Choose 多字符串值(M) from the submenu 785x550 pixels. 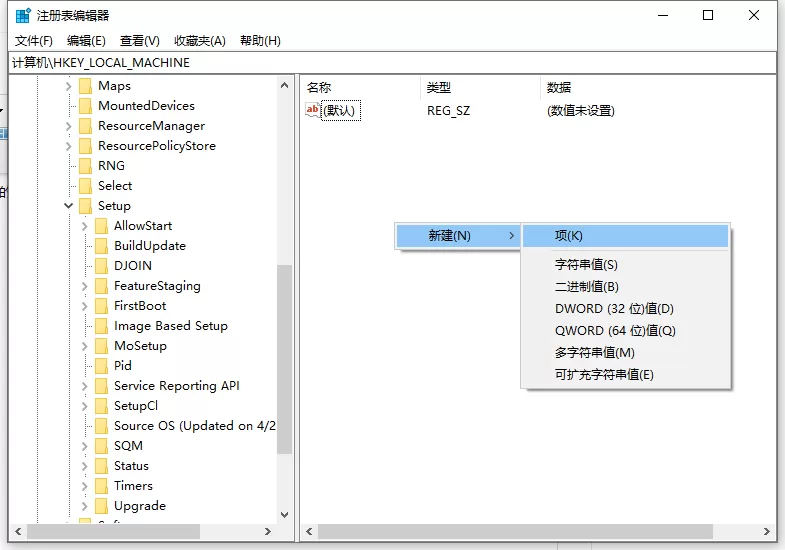coord(625,352)
